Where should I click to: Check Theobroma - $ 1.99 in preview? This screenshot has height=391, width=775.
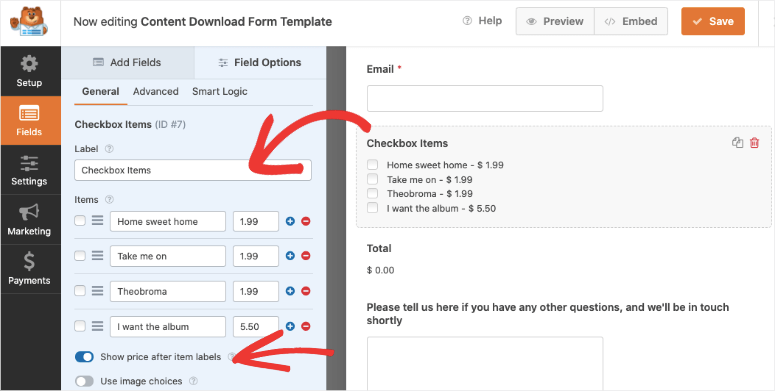click(373, 193)
